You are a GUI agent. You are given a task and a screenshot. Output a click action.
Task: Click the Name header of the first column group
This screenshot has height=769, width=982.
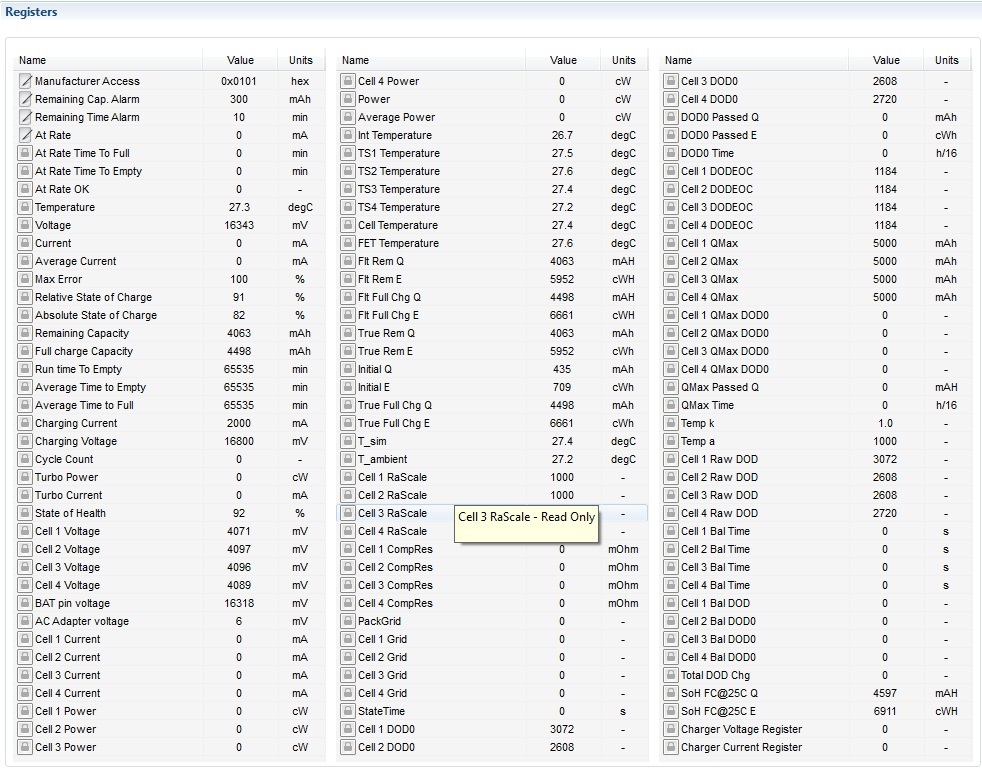pyautogui.click(x=33, y=60)
